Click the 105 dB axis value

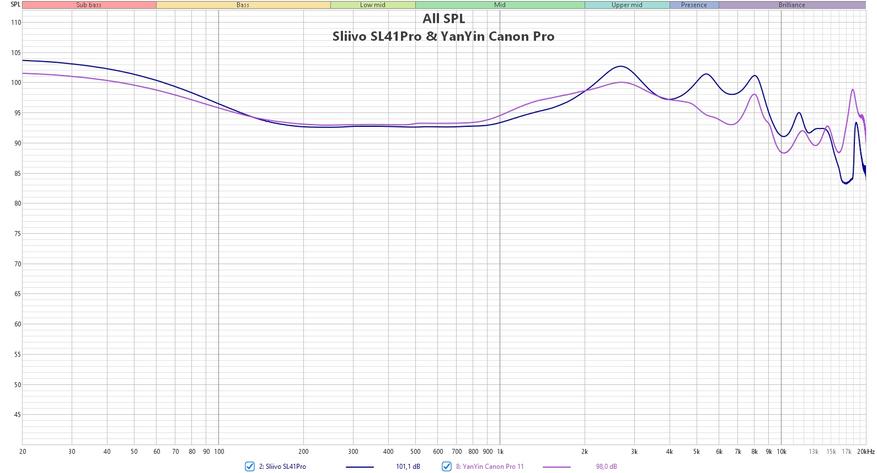click(16, 53)
